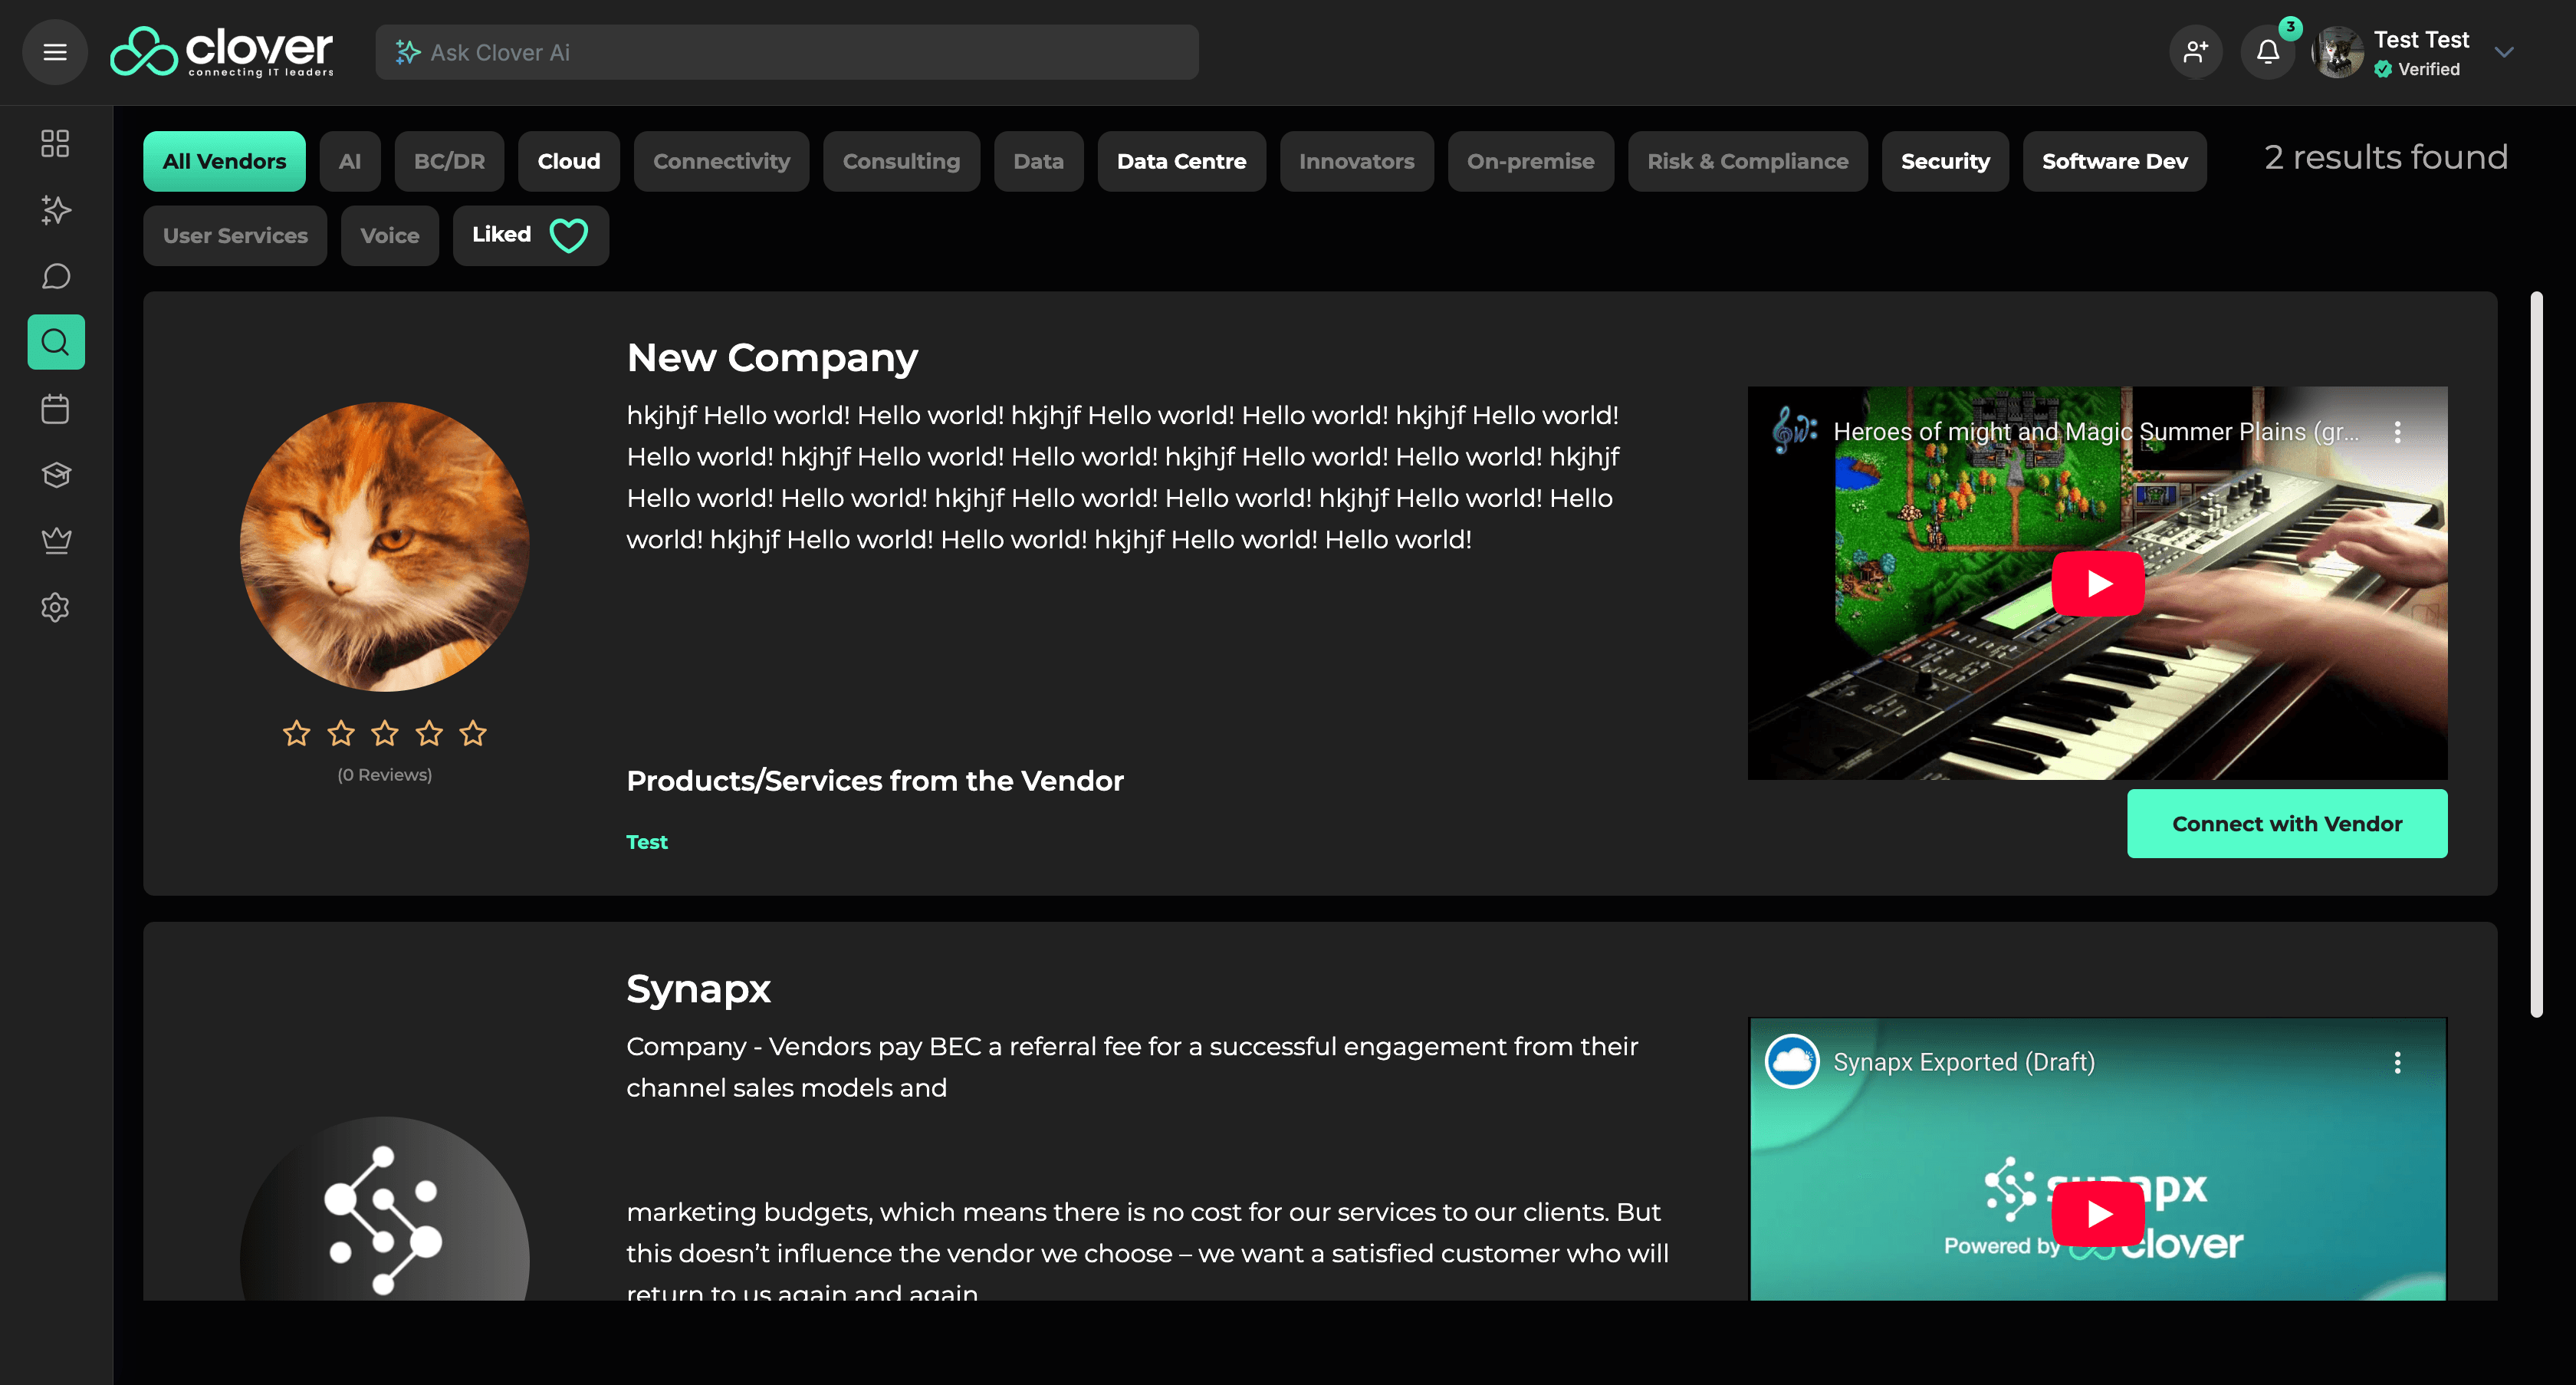Open the crown premium icon in sidebar
The height and width of the screenshot is (1385, 2576).
pyautogui.click(x=55, y=540)
